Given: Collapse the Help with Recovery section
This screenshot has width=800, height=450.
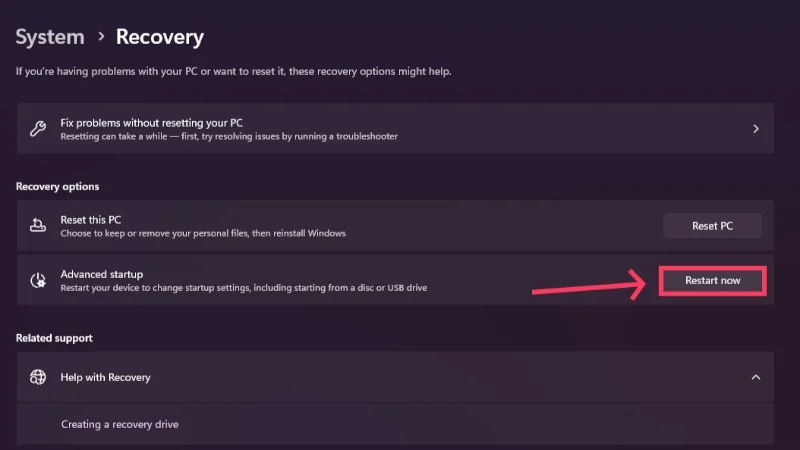Looking at the screenshot, I should point(756,377).
